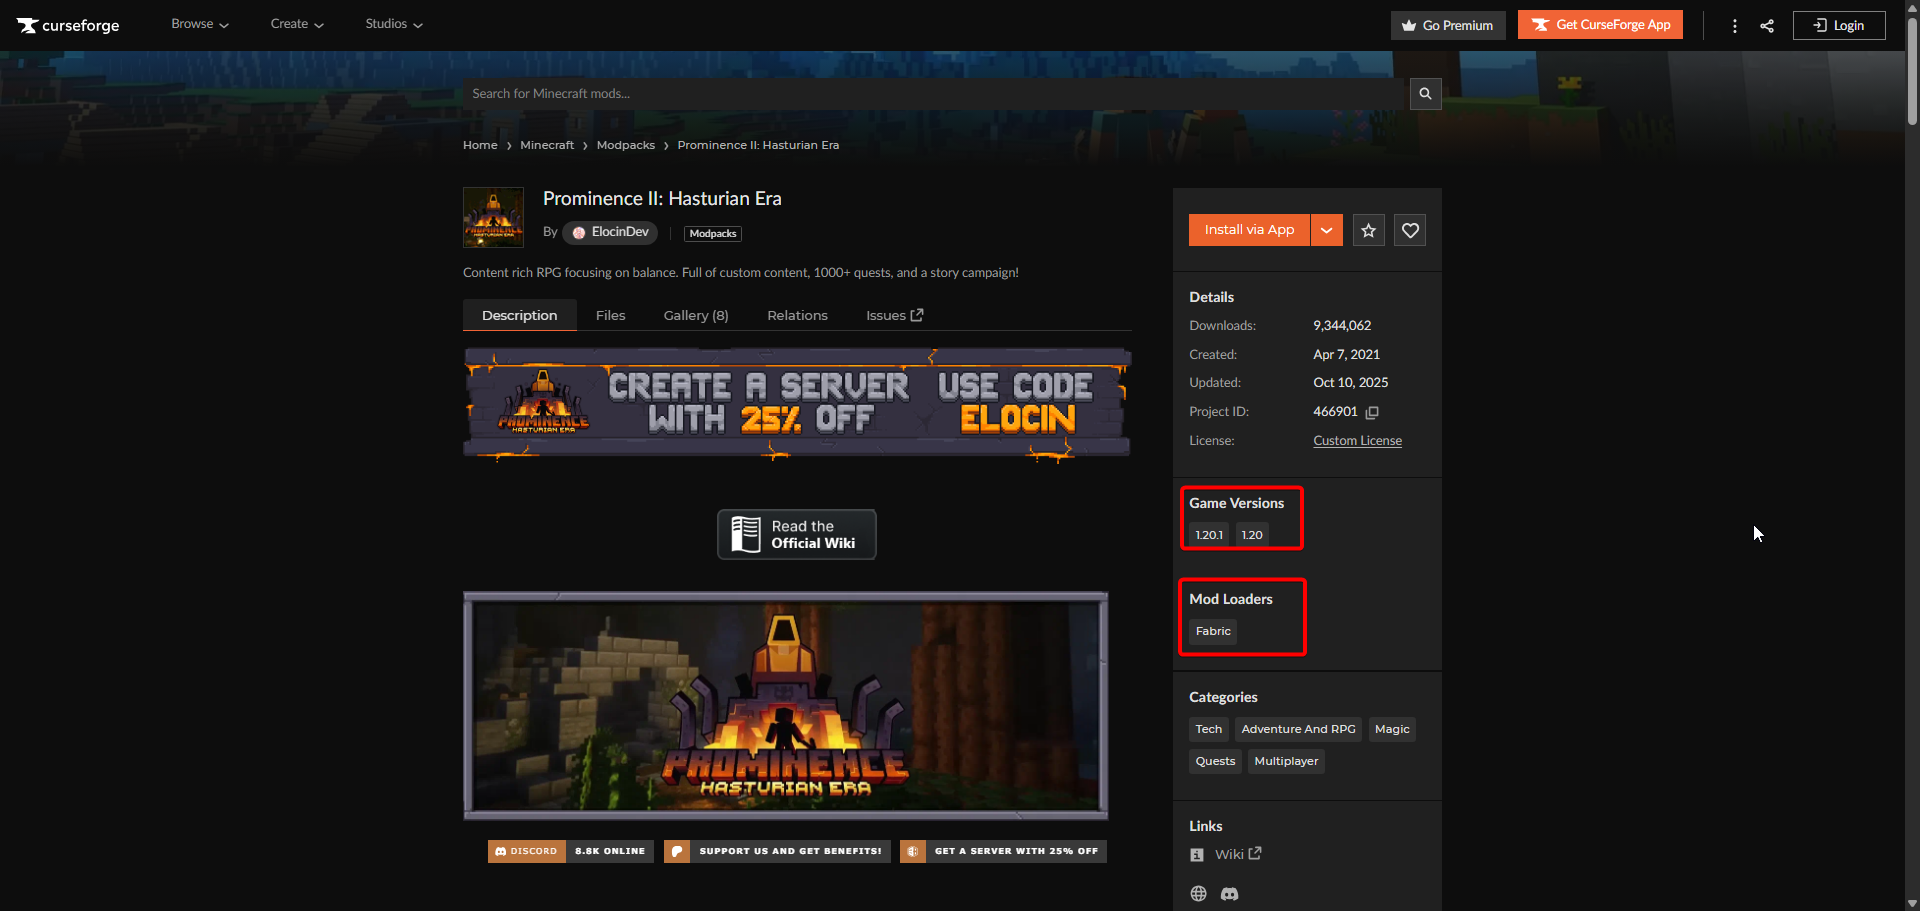
Task: Click the search magnifier icon button
Action: [1425, 94]
